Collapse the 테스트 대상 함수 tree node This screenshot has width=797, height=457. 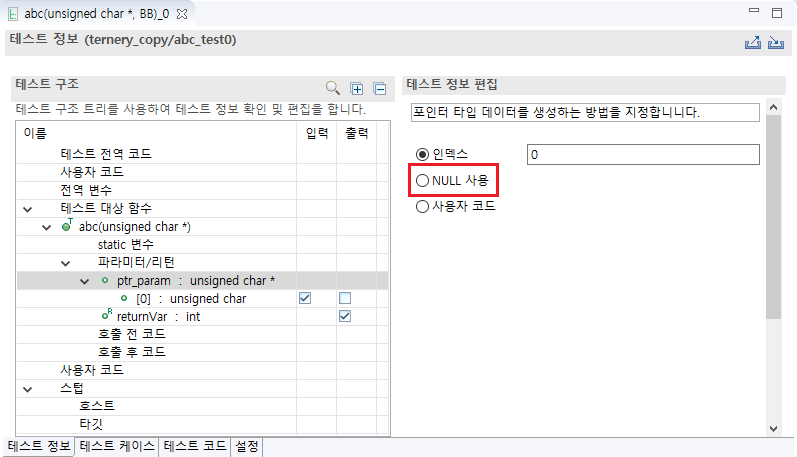(27, 209)
